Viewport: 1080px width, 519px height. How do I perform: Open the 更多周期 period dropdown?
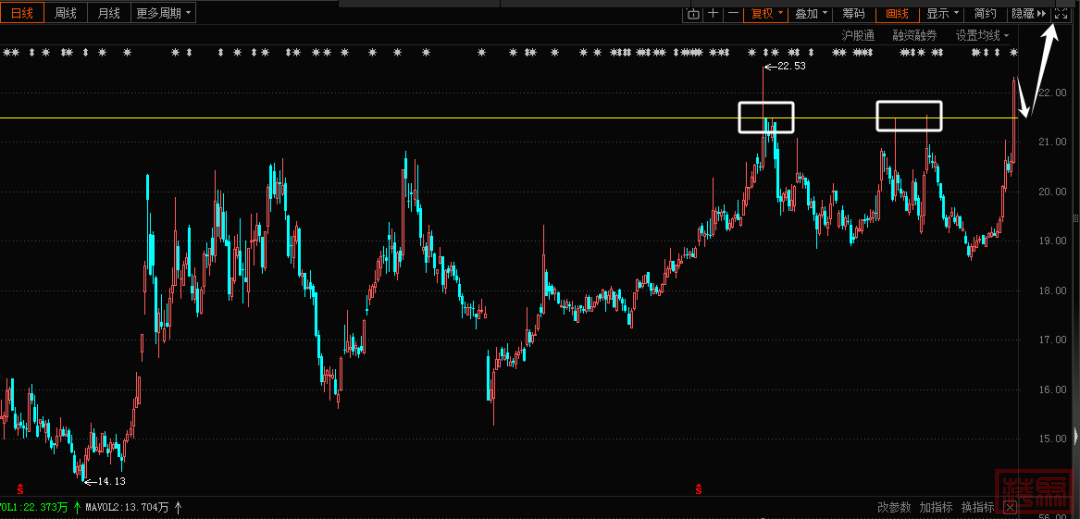click(164, 13)
